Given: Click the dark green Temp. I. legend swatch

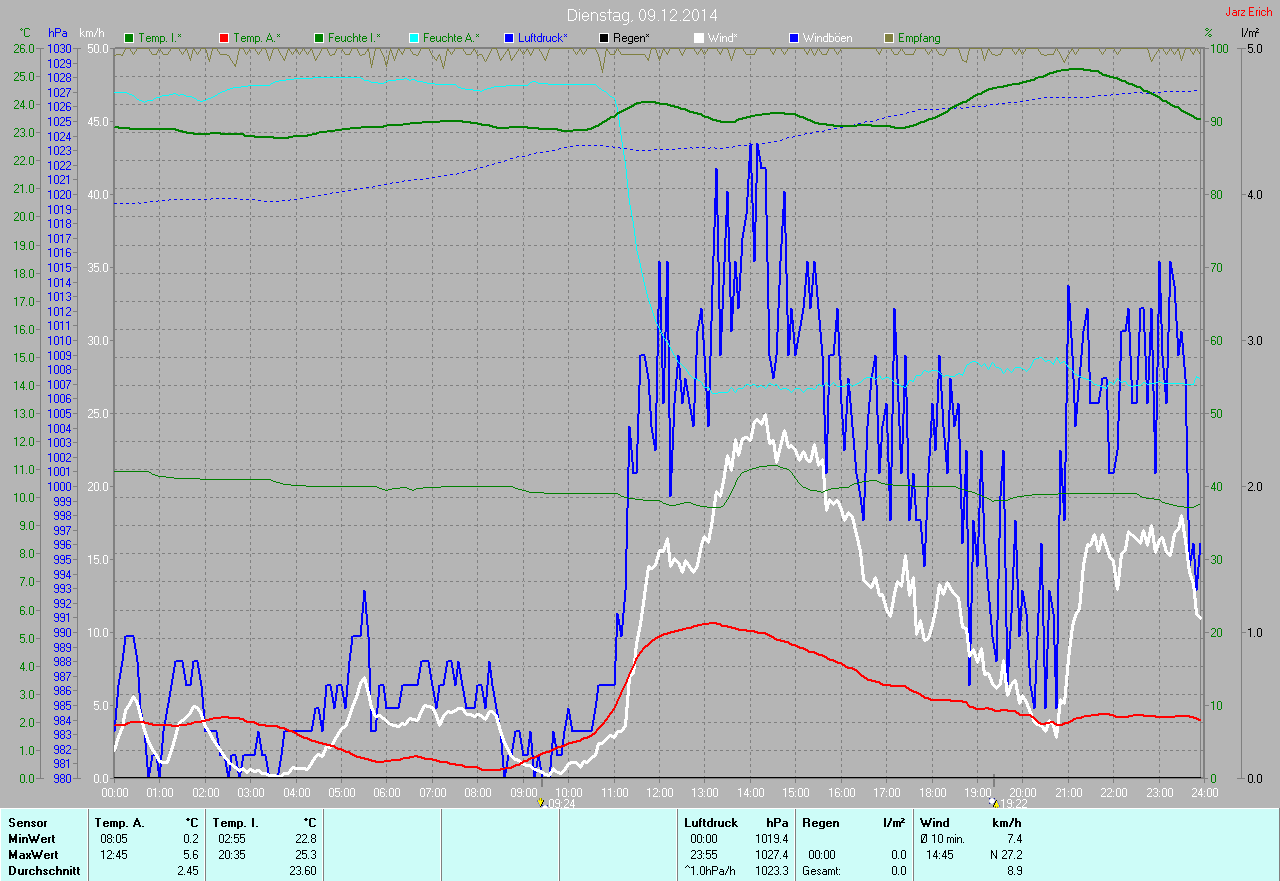Looking at the screenshot, I should point(129,38).
